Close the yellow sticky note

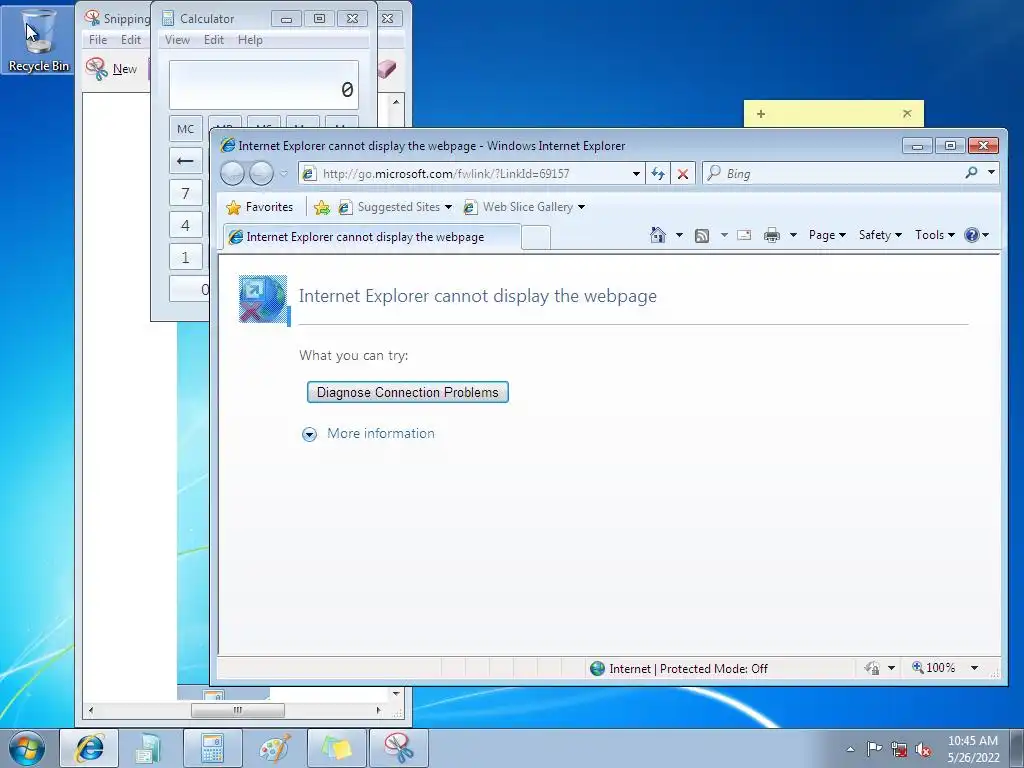point(907,114)
